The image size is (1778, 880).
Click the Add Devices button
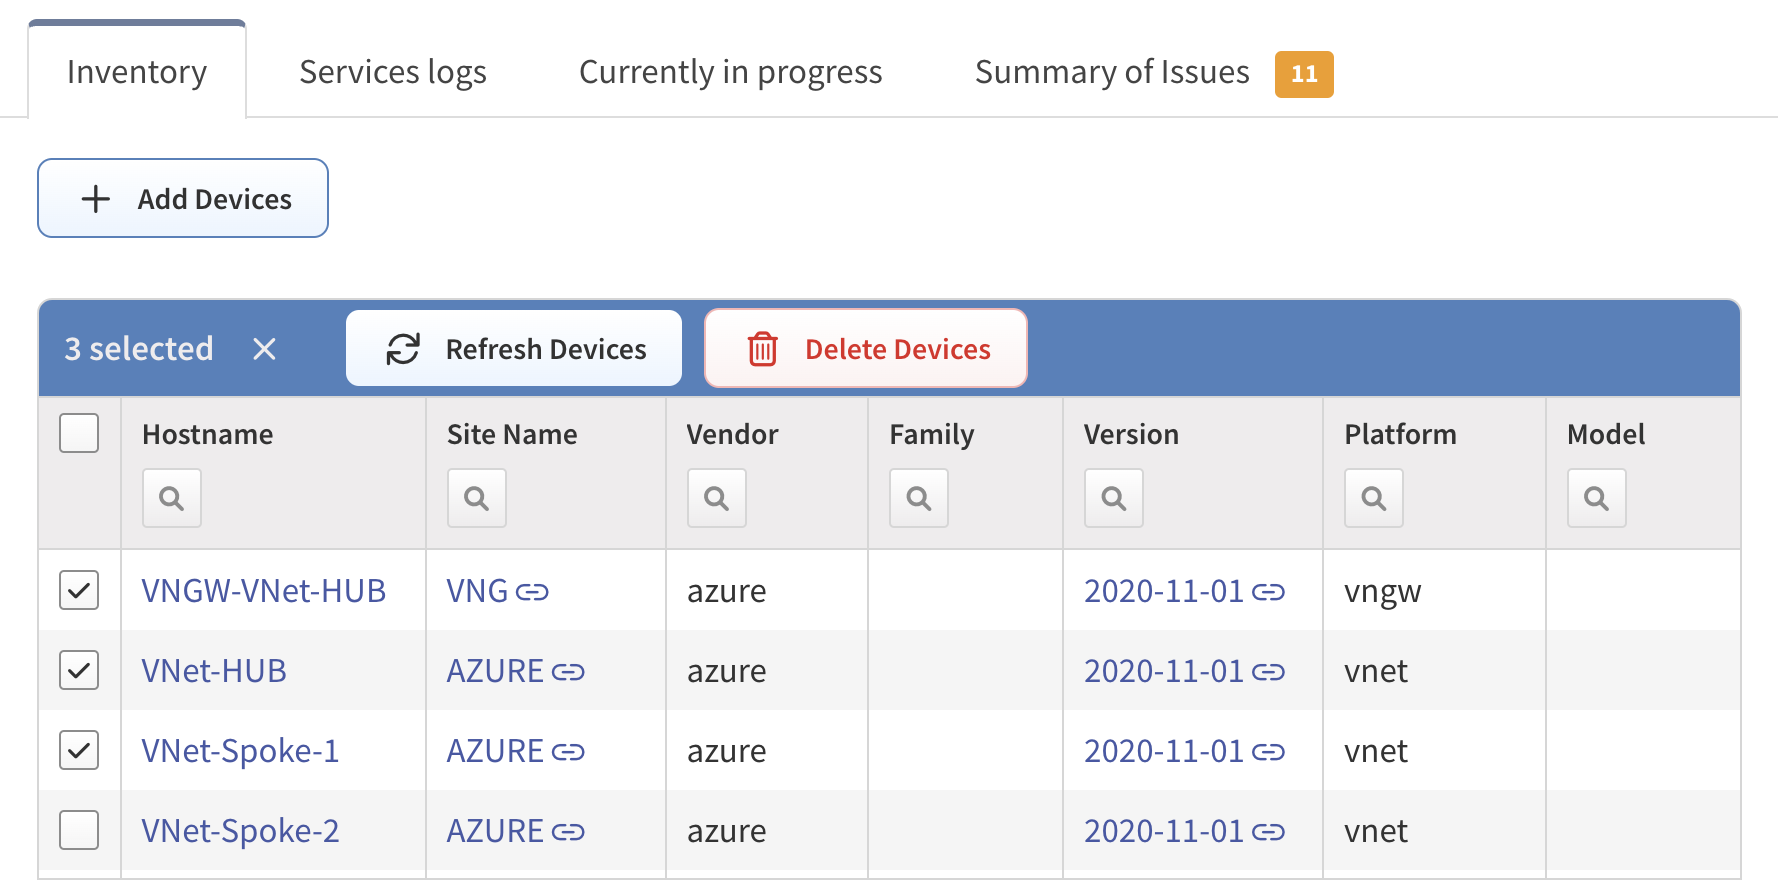coord(183,198)
